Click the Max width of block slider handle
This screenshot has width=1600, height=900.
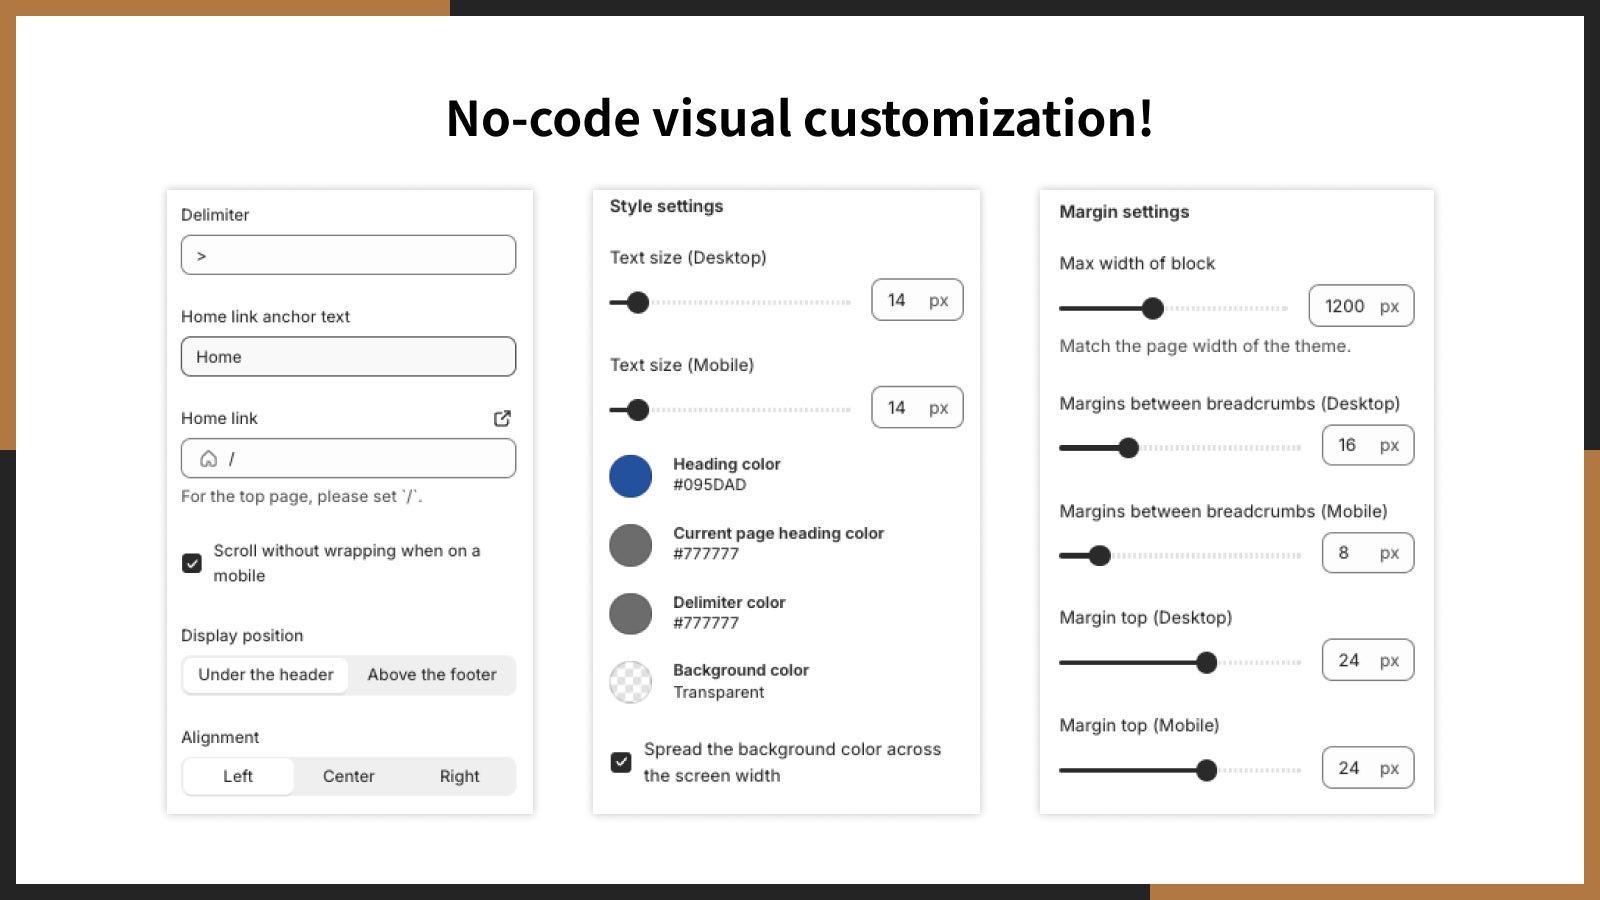tap(1153, 308)
